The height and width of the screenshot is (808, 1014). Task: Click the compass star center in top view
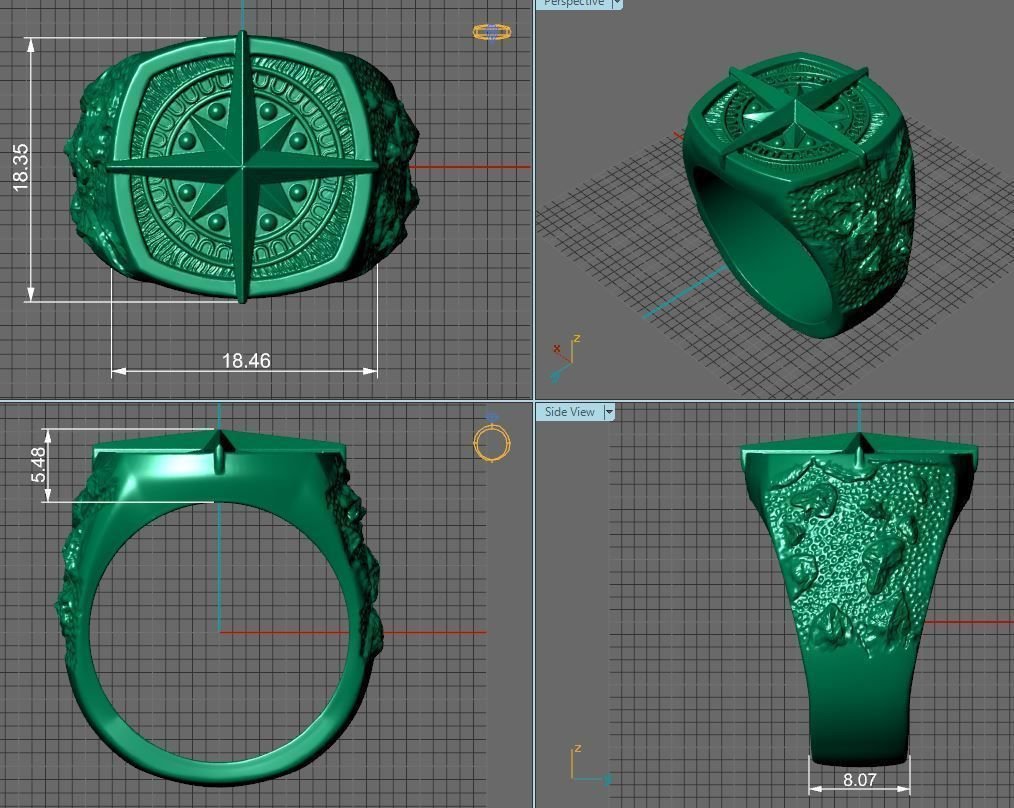(x=243, y=167)
